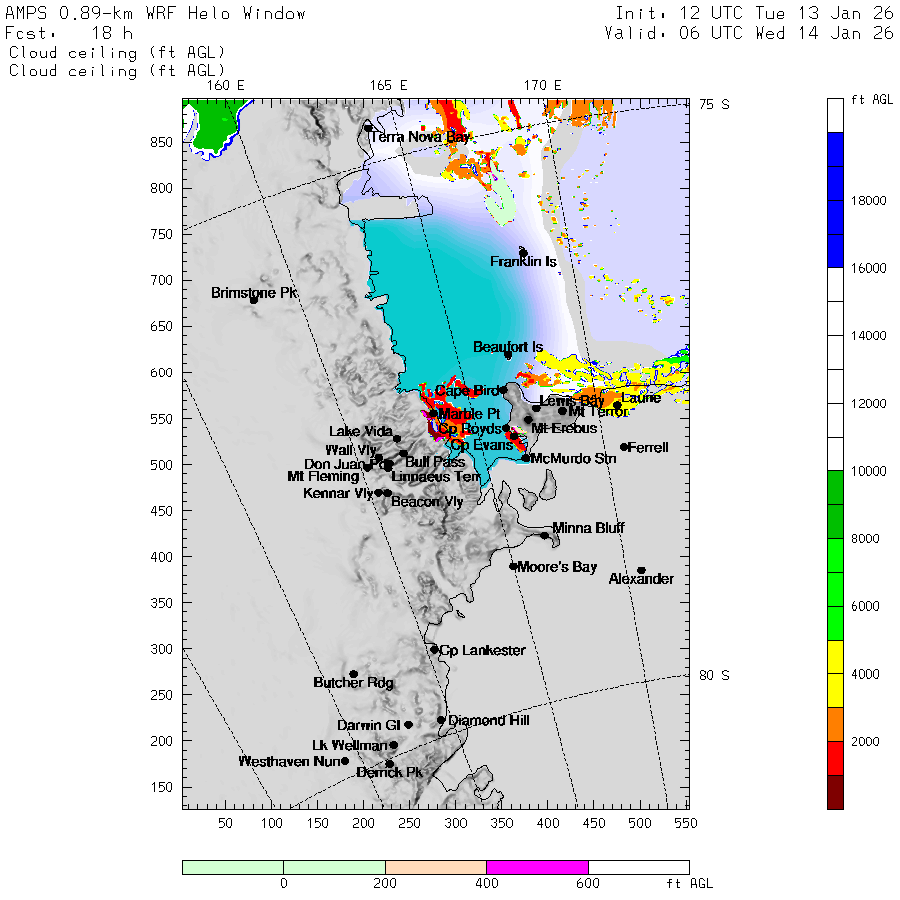
Task: Click the Brimstone Pk location marker
Action: (x=254, y=299)
